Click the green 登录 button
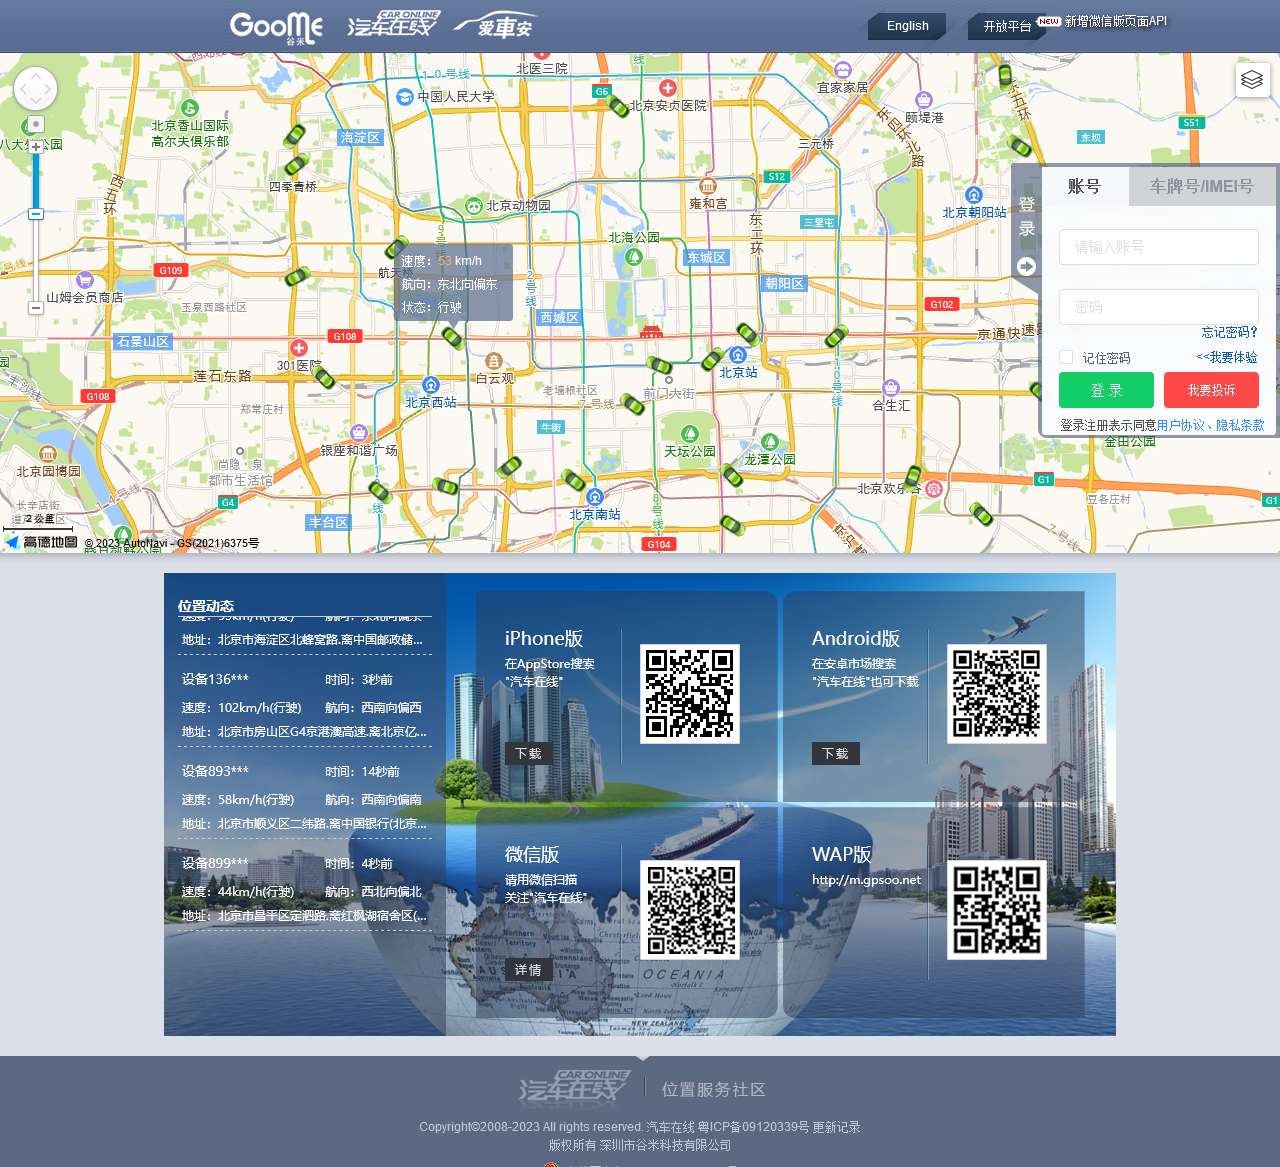The width and height of the screenshot is (1280, 1167). click(1106, 390)
